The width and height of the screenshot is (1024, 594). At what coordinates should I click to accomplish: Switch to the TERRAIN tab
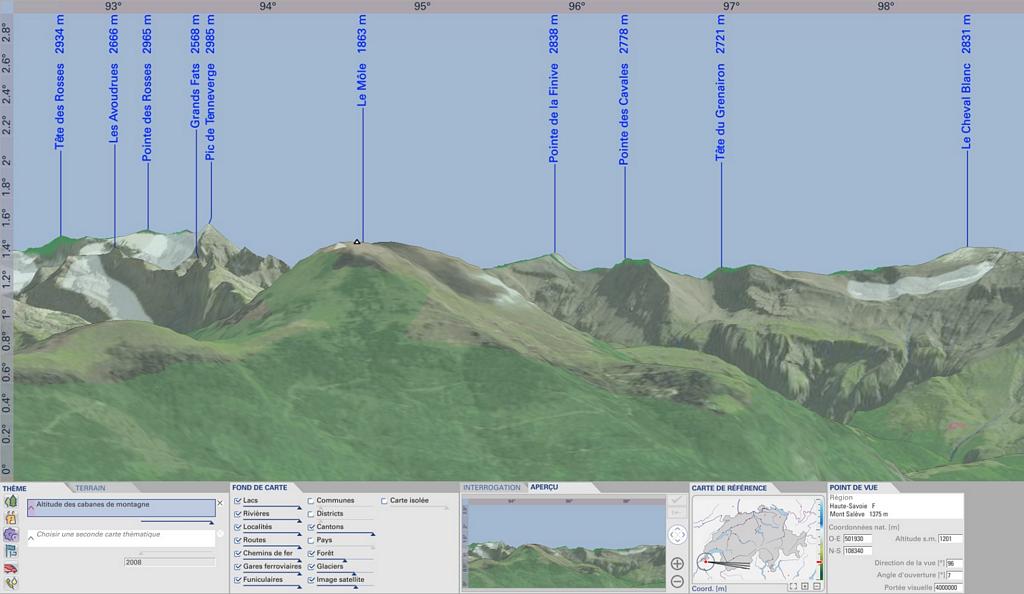click(90, 488)
